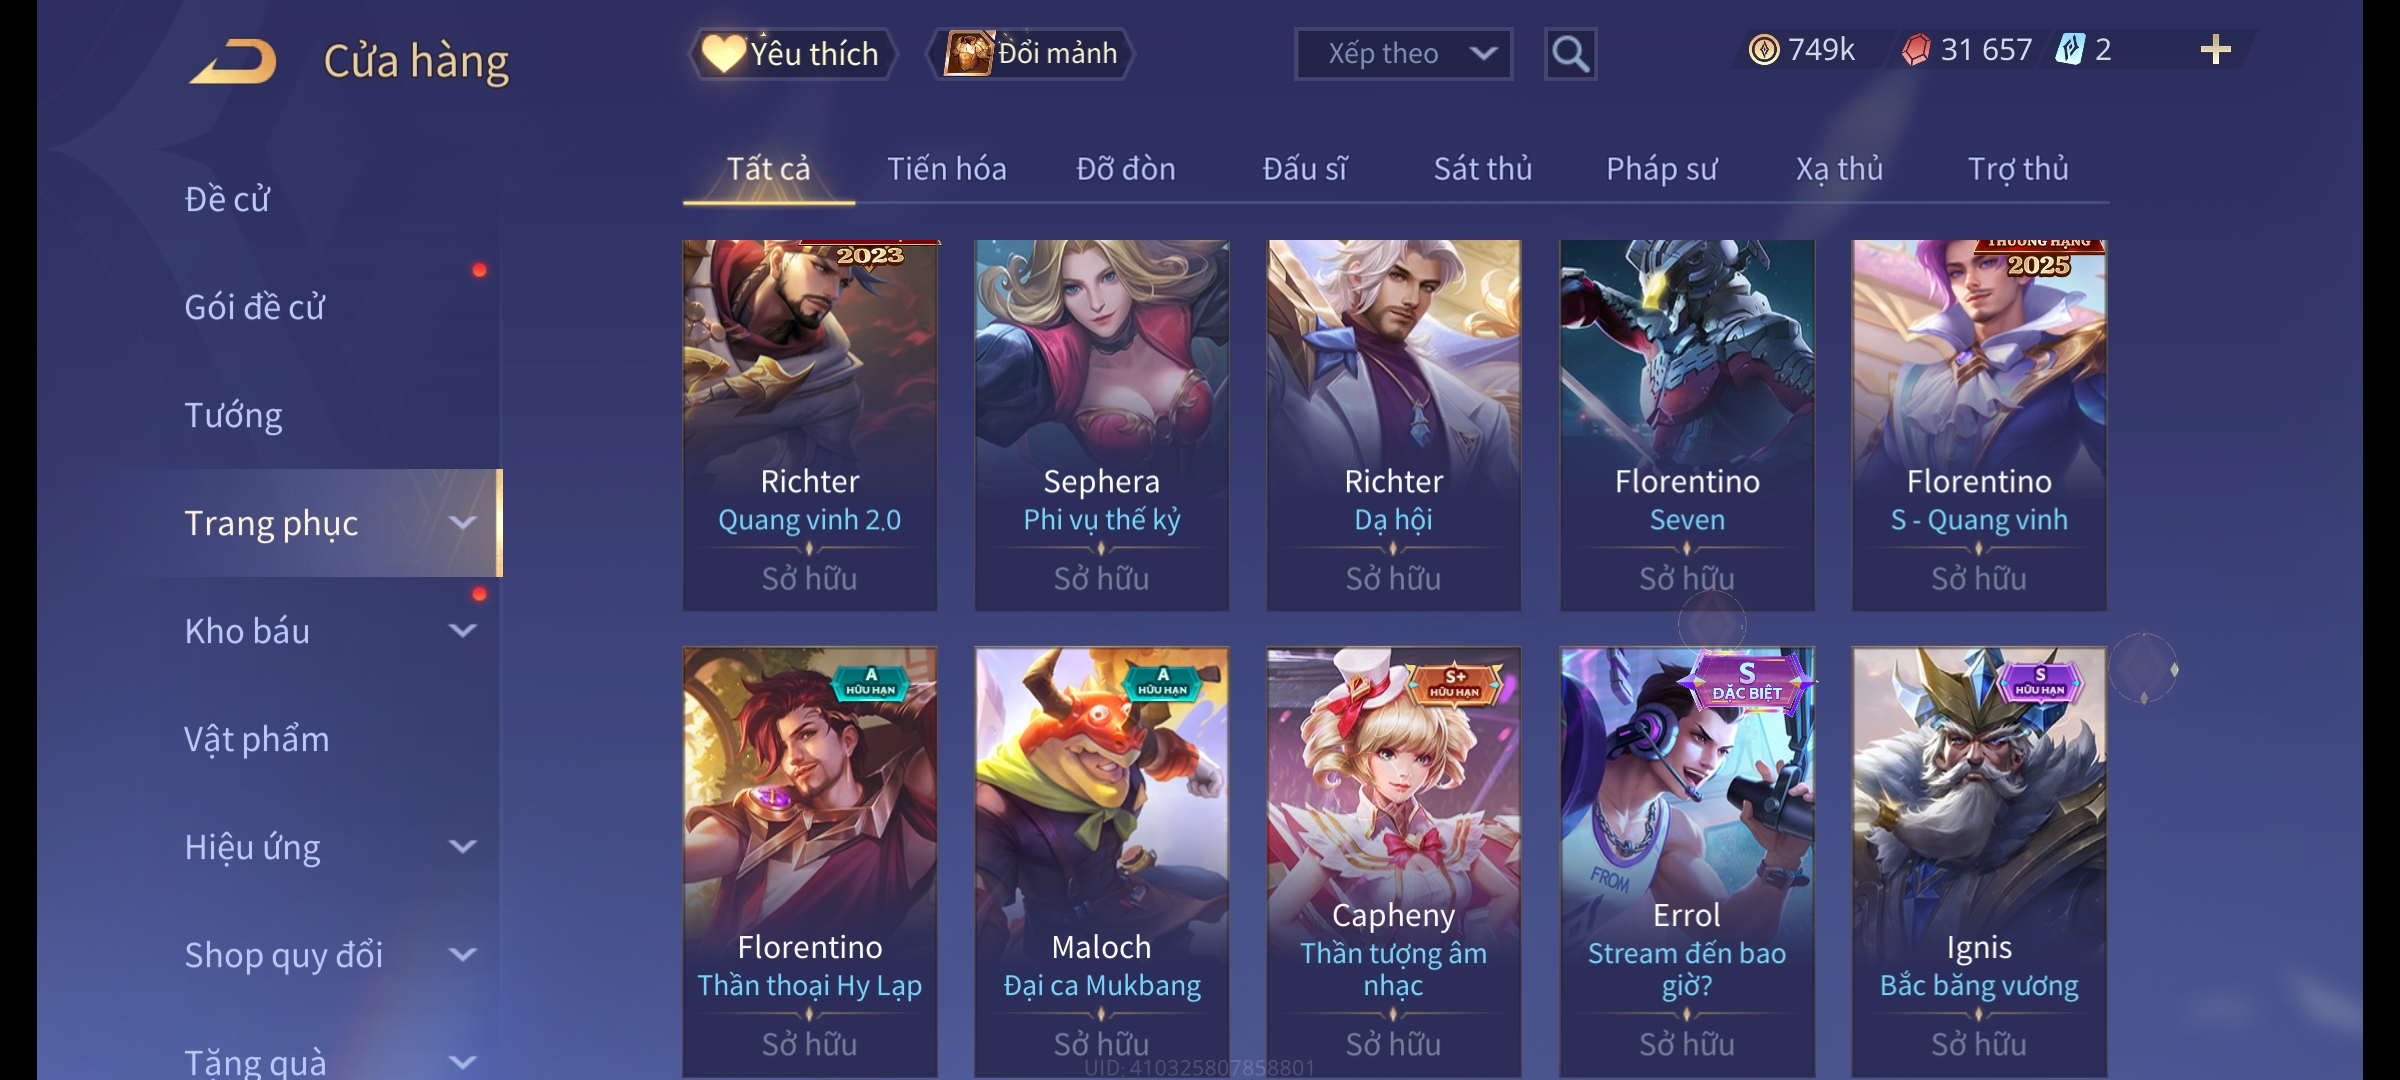This screenshot has height=1080, width=2400.
Task: Expand the Kho báu submenu chevron
Action: 462,631
